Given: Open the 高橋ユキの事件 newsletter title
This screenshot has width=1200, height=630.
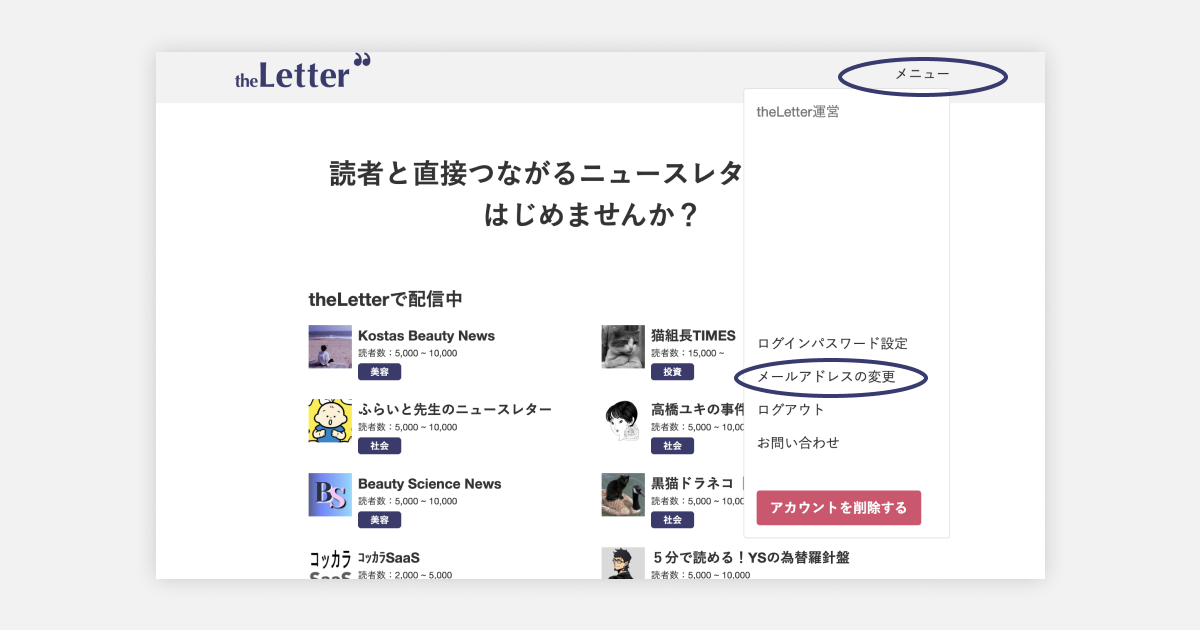Looking at the screenshot, I should 697,410.
